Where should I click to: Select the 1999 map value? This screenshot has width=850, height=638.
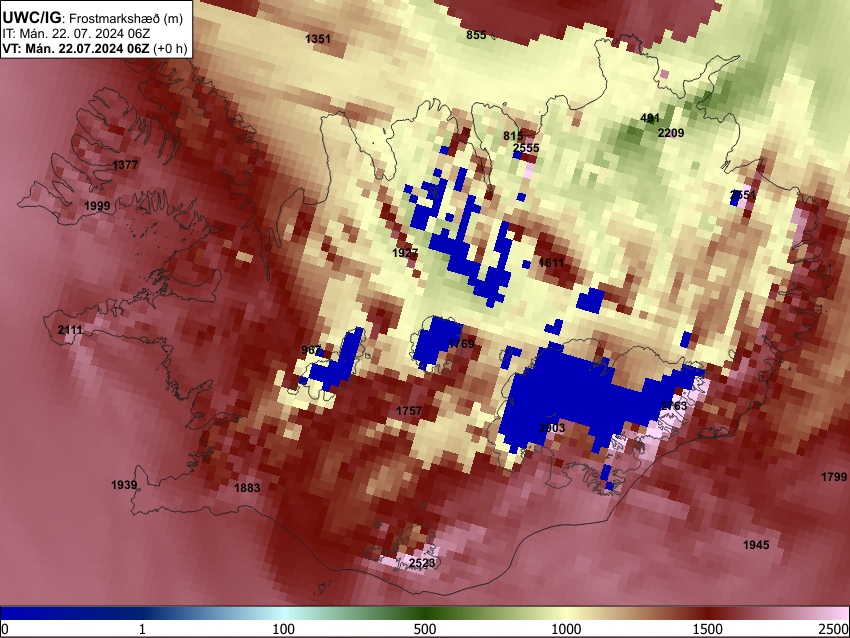(x=97, y=206)
